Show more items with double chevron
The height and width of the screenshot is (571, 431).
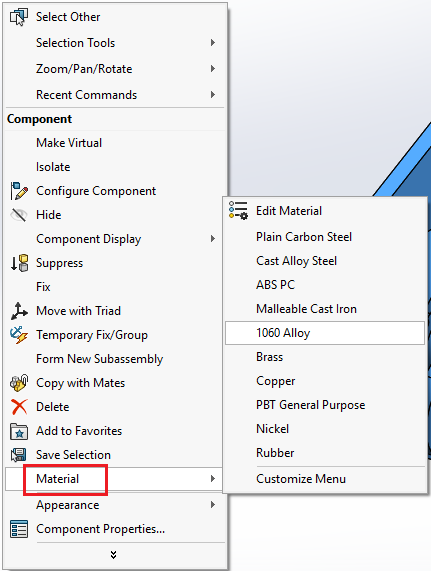pos(114,555)
